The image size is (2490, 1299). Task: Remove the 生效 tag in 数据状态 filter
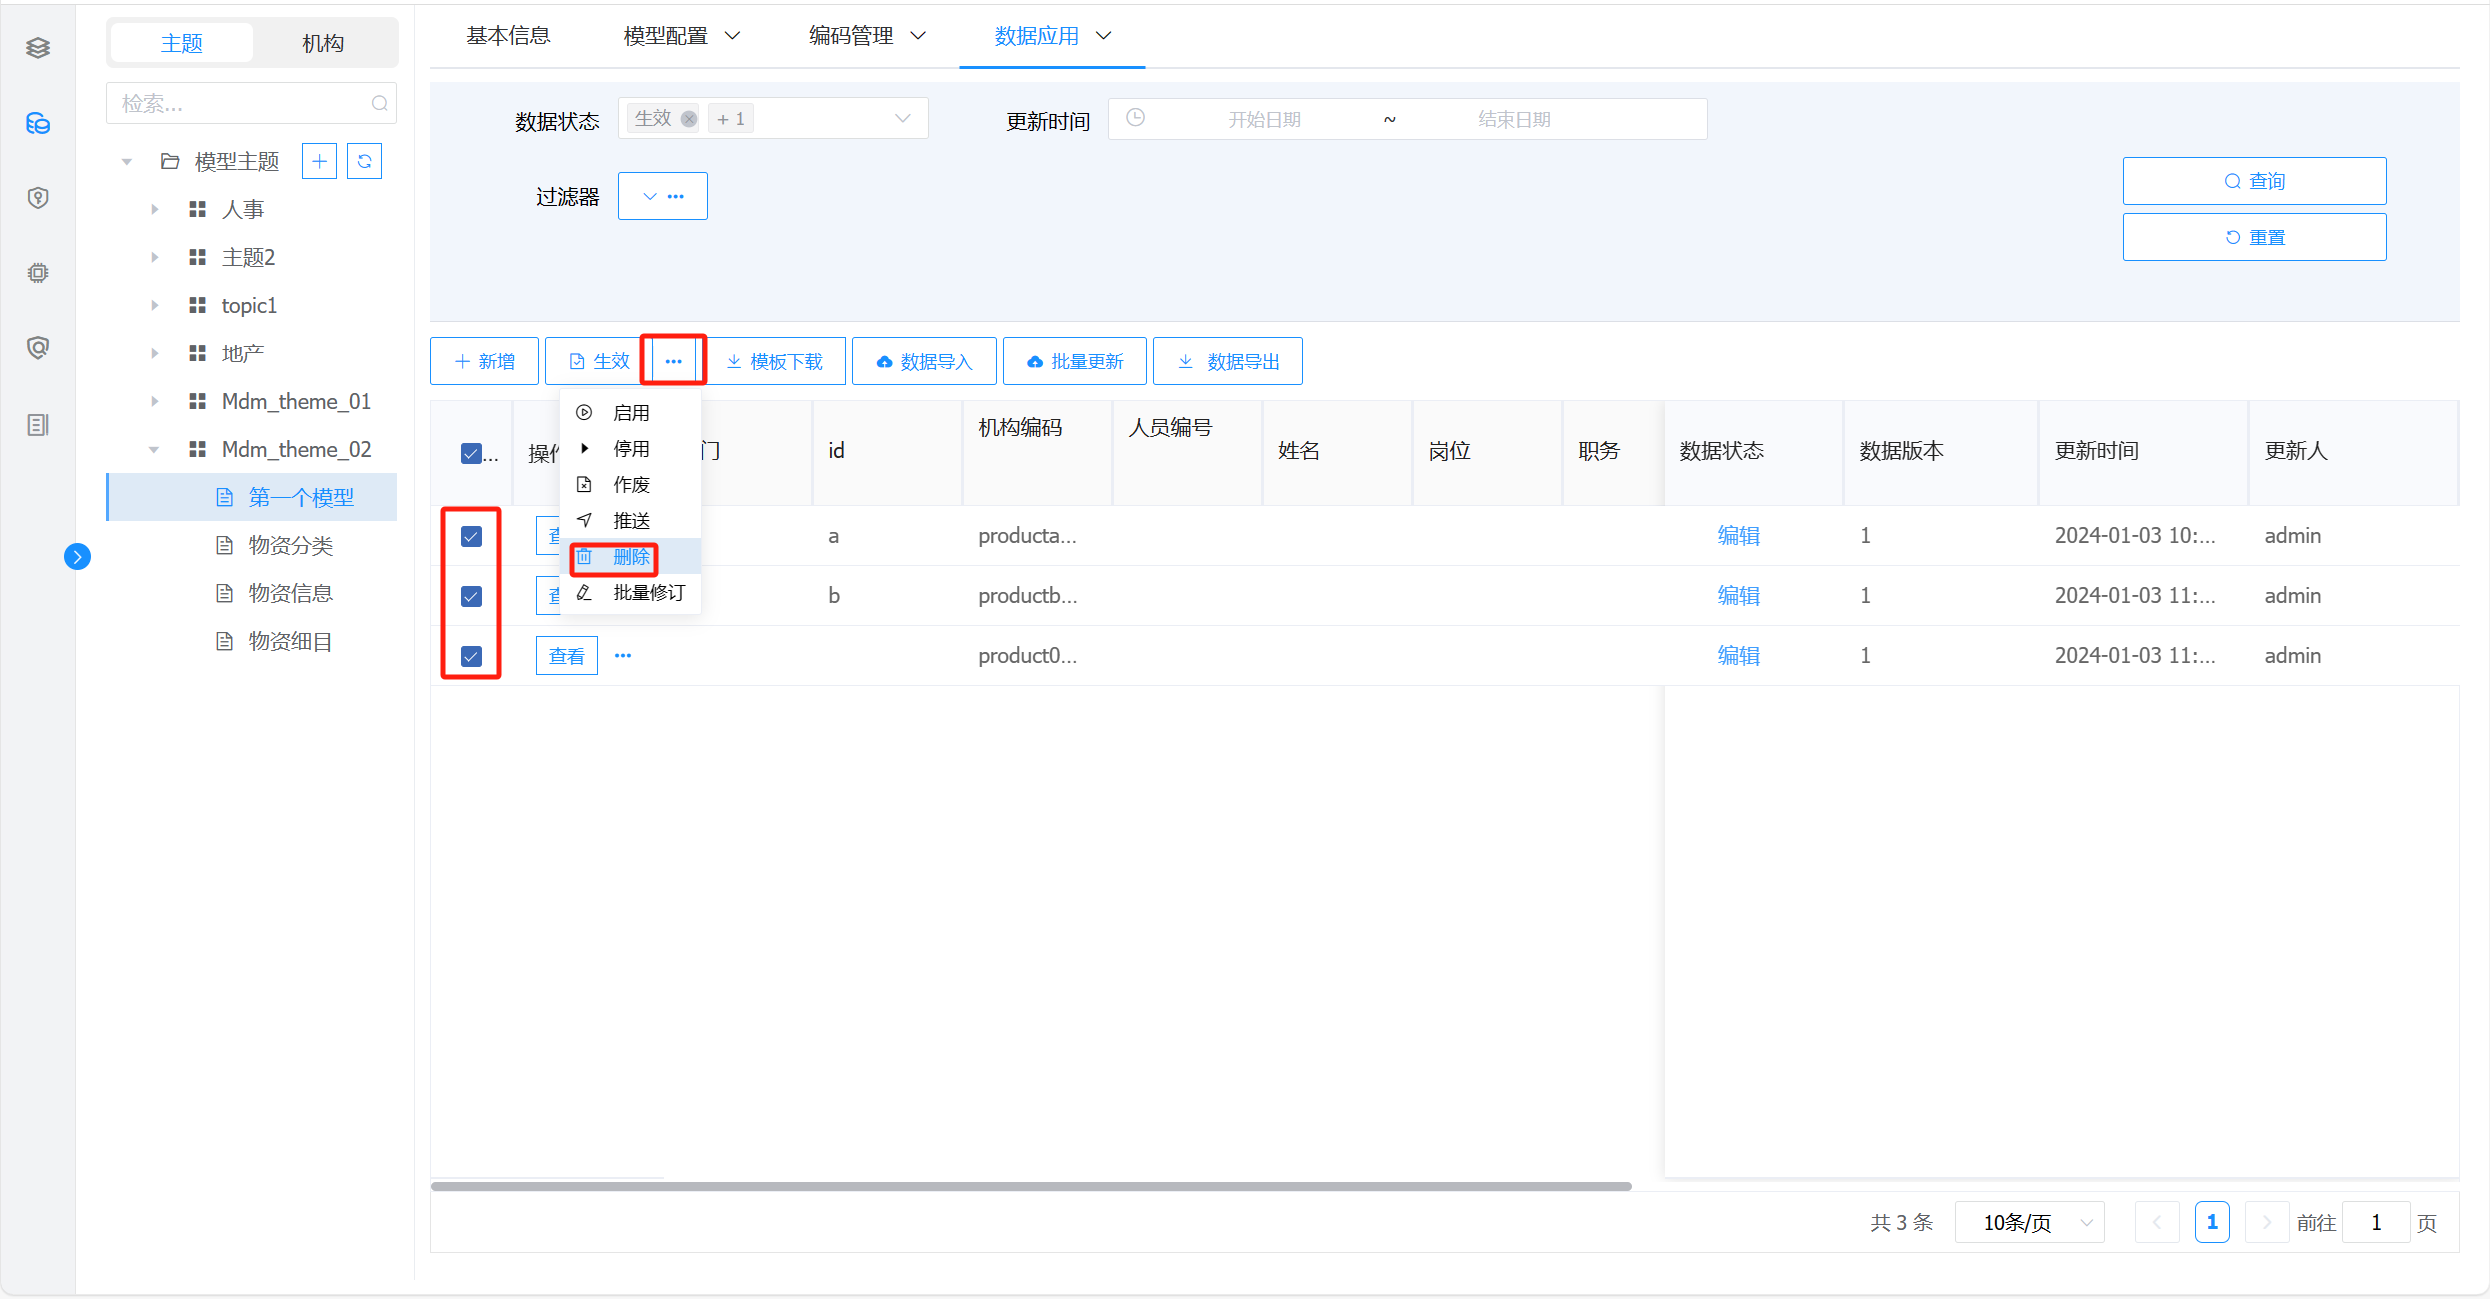(x=689, y=119)
